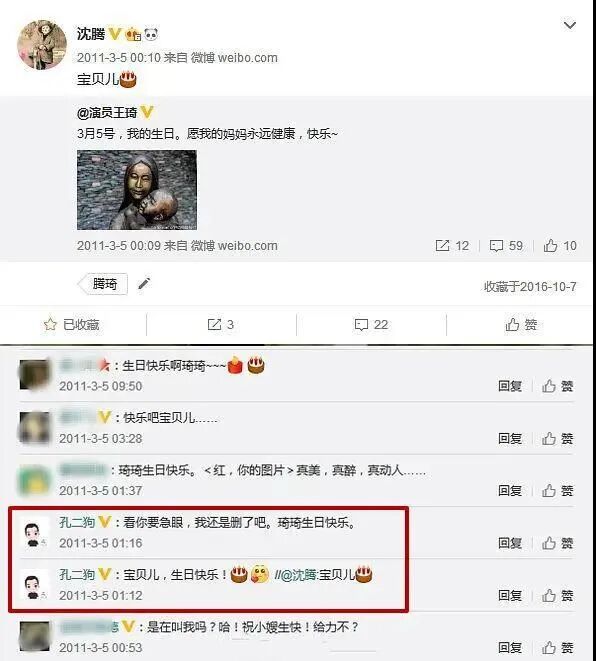596x661 pixels.
Task: Open 孔二狗 profile from 01:16 comment
Action: [x=77, y=523]
